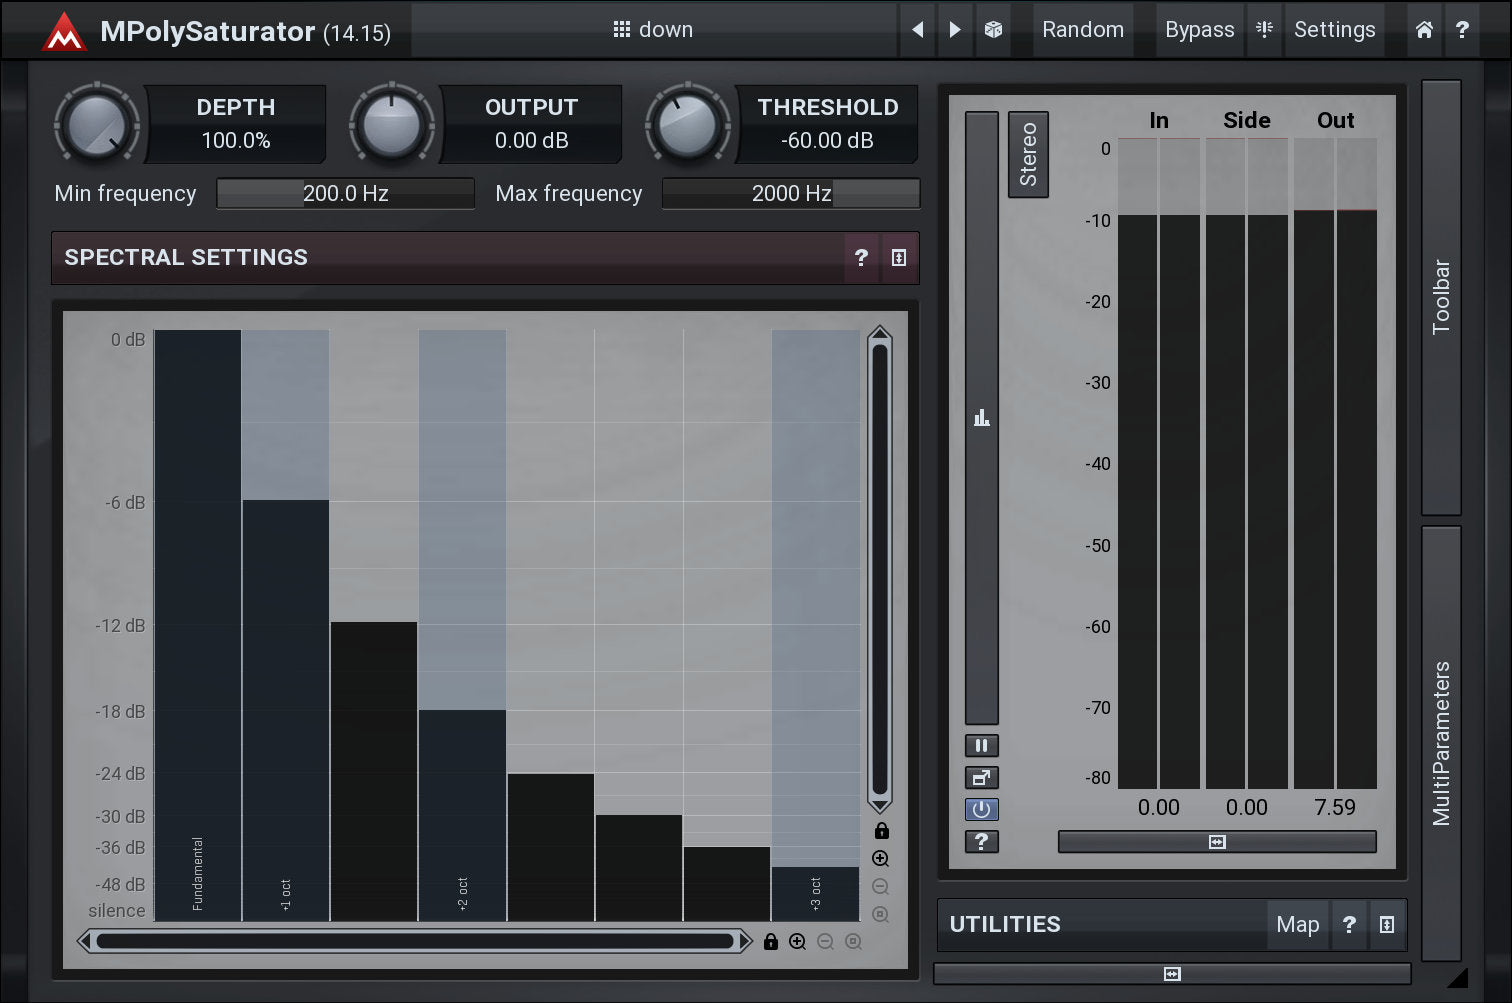1512x1003 pixels.
Task: Click the MeldaProduction logo icon
Action: pyautogui.click(x=64, y=31)
